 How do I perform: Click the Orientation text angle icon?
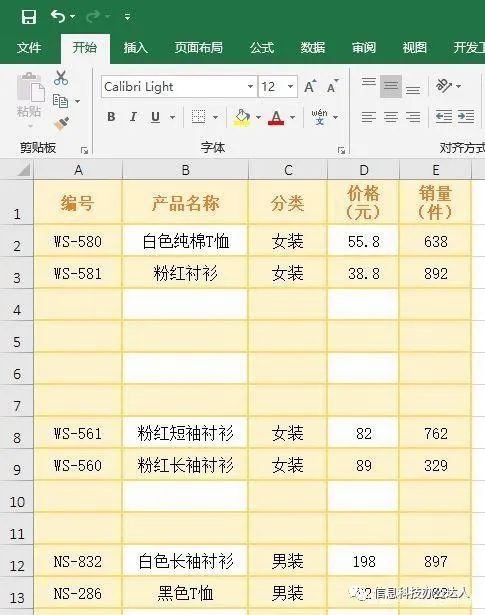444,85
